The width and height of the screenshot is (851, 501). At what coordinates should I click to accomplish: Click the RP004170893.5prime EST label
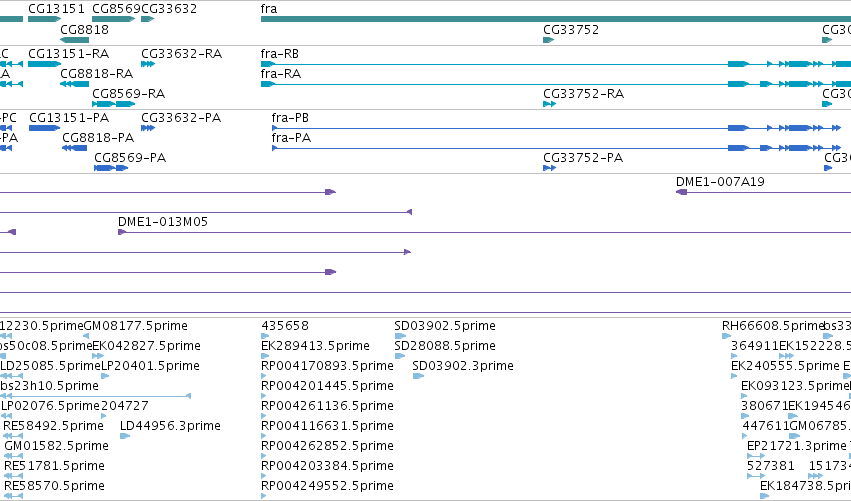[327, 366]
